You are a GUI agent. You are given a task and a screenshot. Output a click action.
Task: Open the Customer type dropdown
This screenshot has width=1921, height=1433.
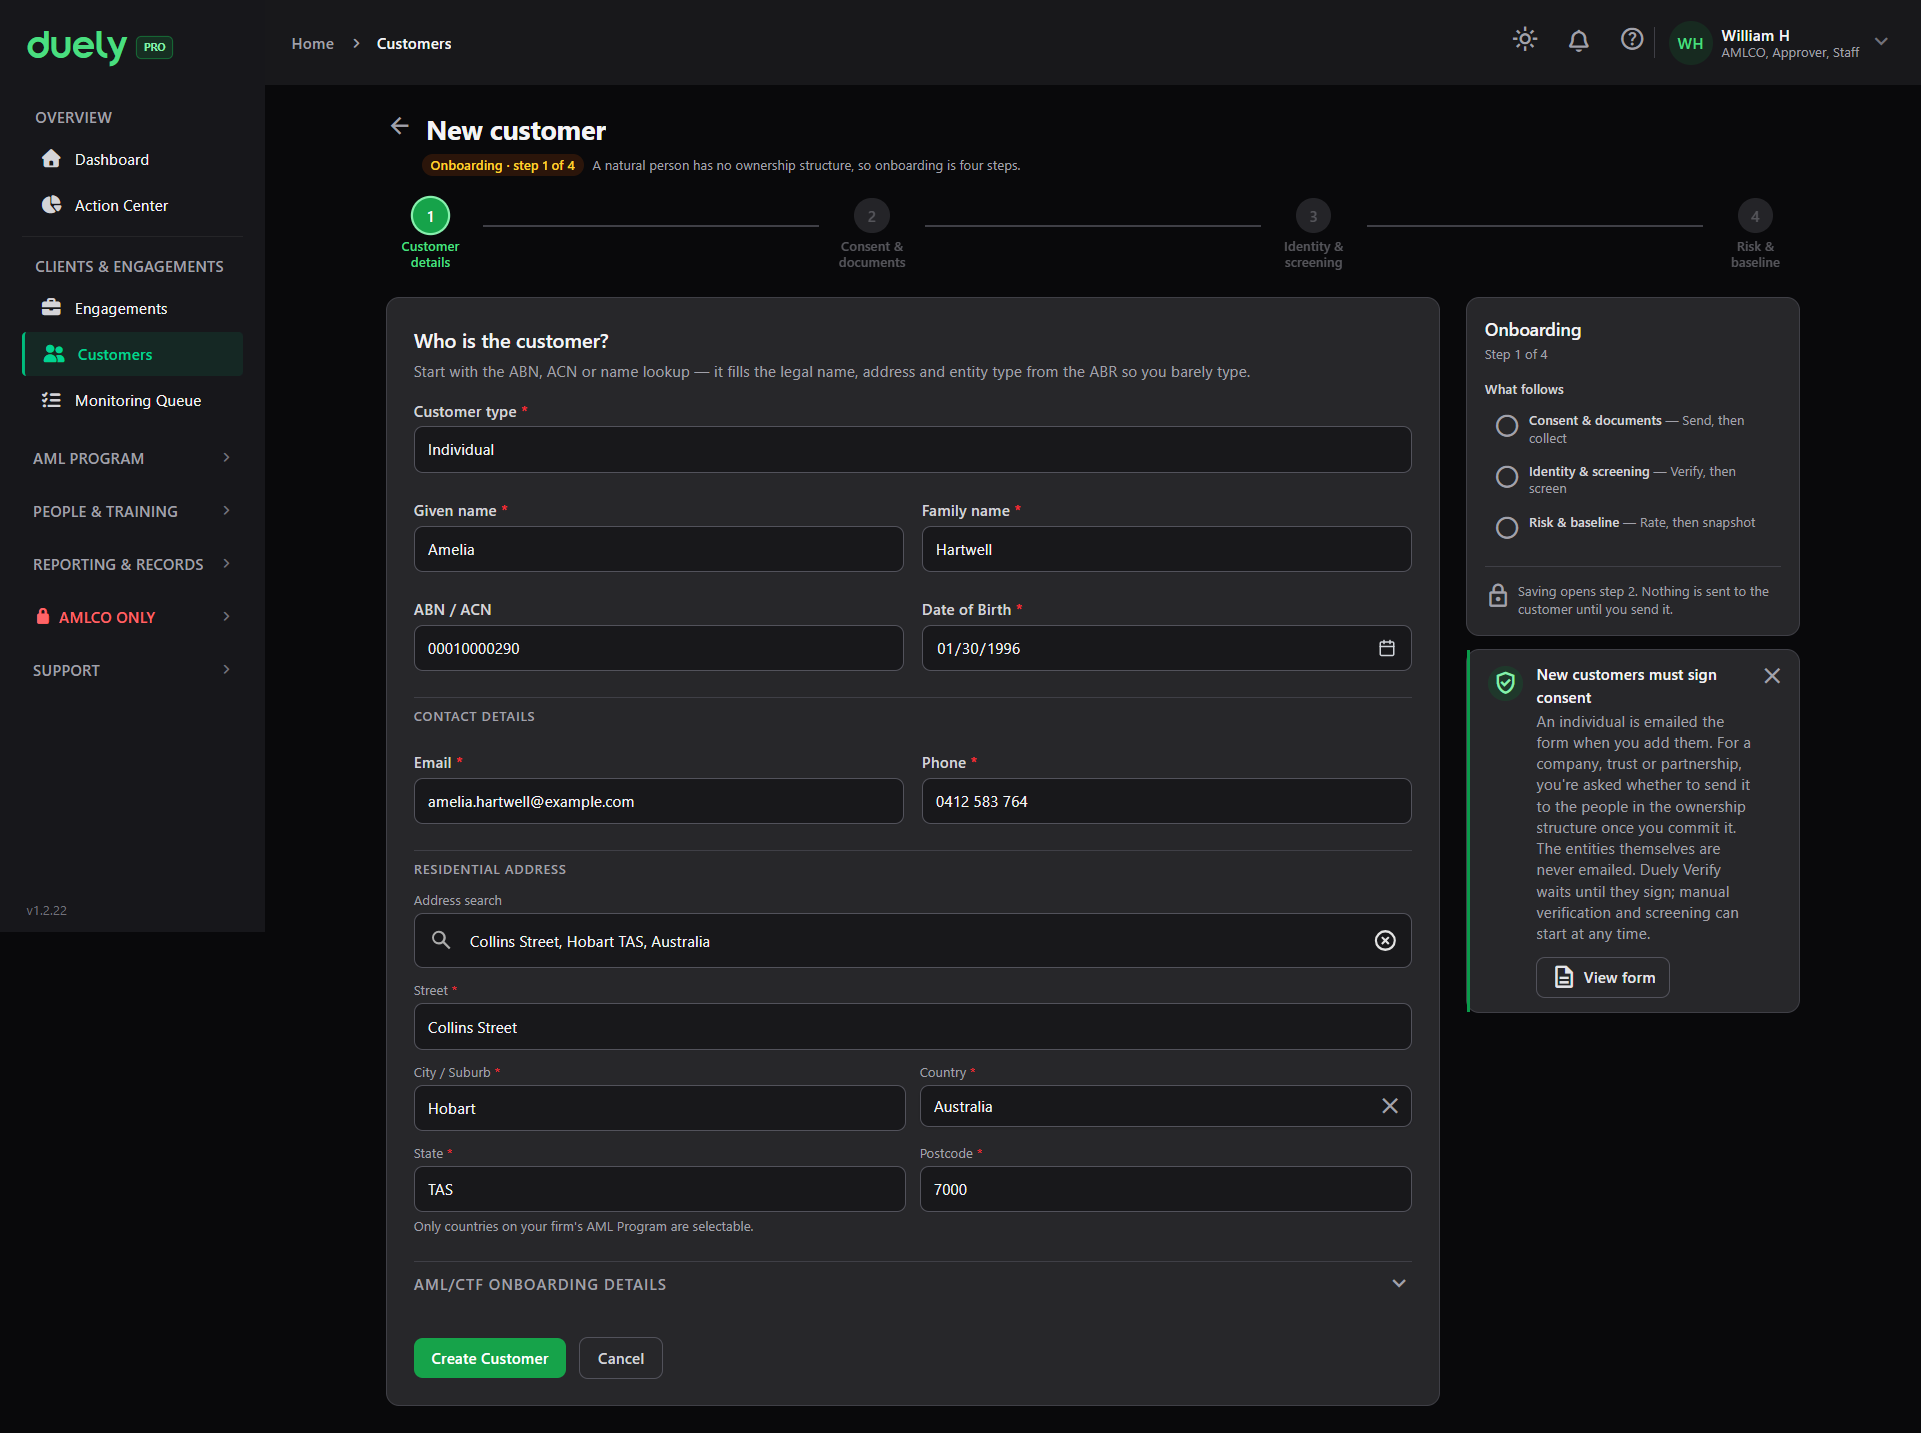(912, 450)
